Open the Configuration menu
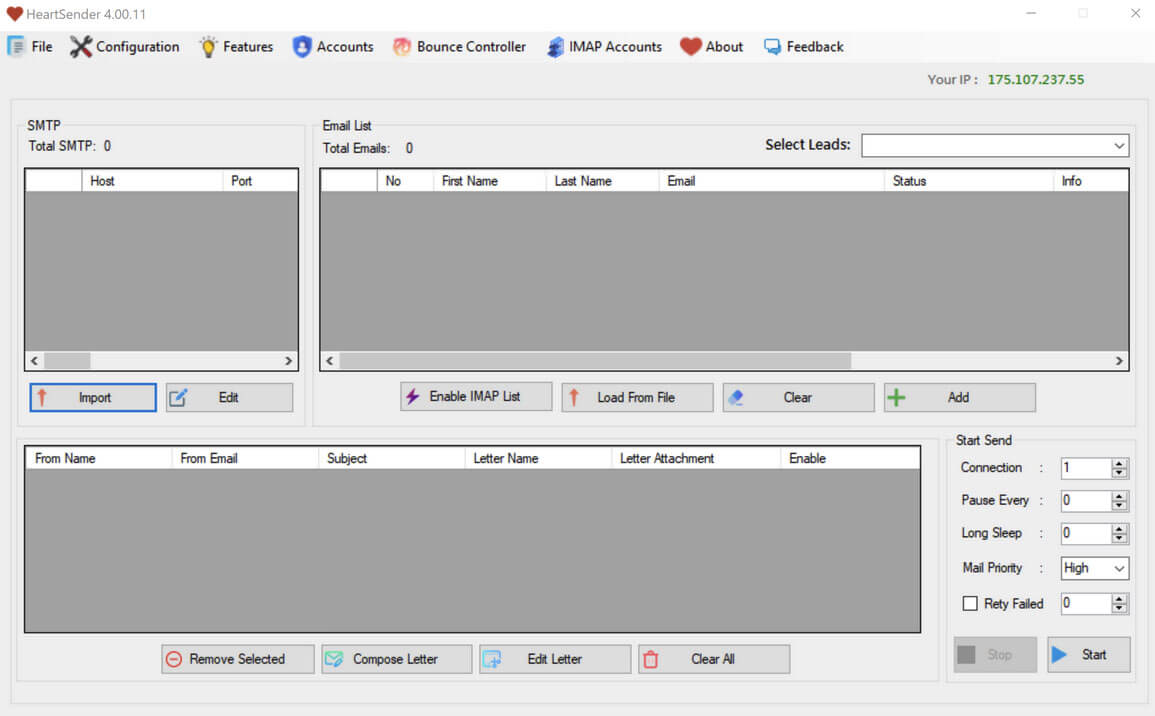Viewport: 1155px width, 716px height. point(124,46)
